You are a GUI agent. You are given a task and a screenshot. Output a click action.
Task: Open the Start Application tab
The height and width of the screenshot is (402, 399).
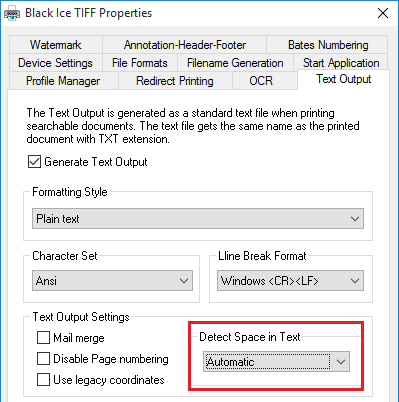pyautogui.click(x=341, y=63)
